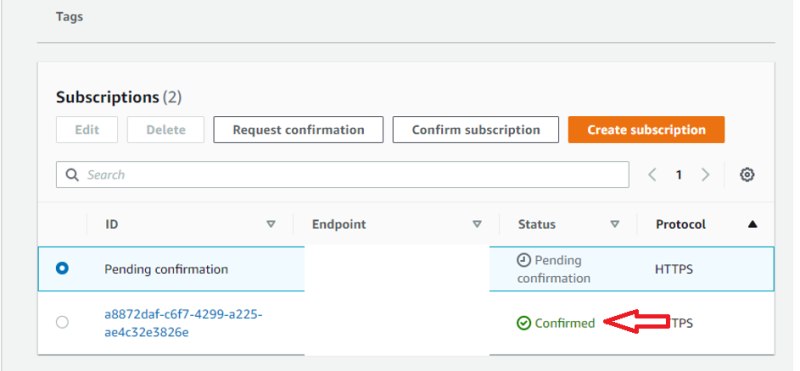Sort the table by the Status column arrow
800x371 pixels.
pyautogui.click(x=615, y=224)
